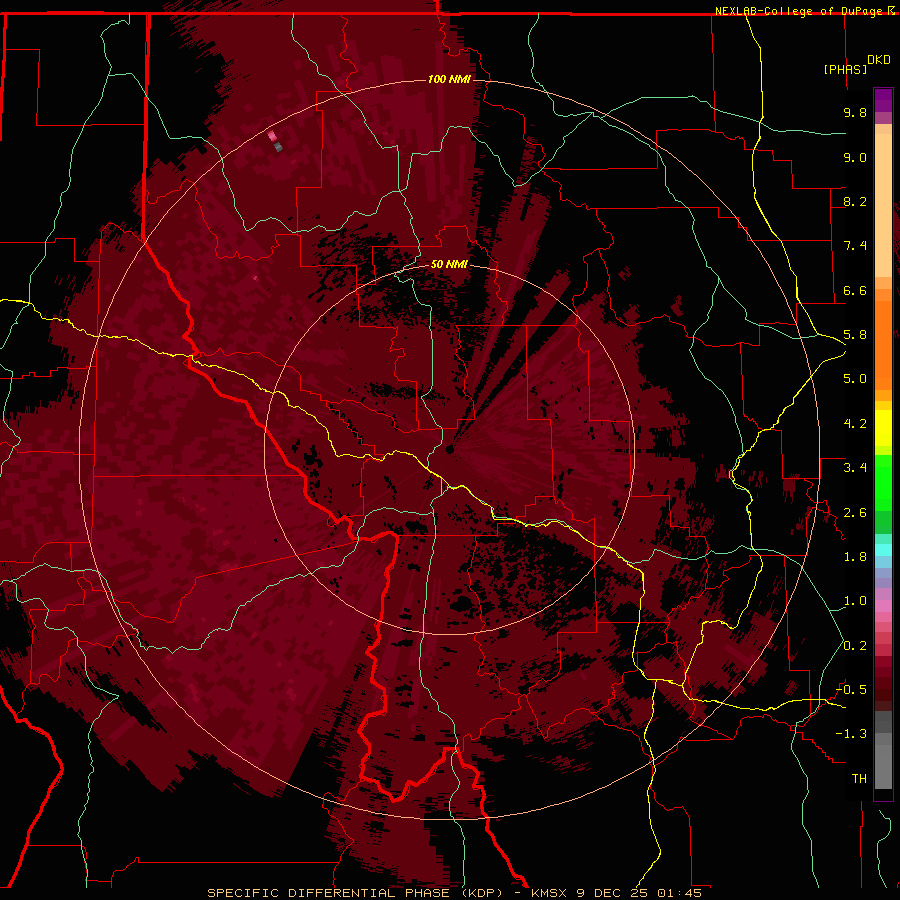Click the 5.8 value on the color scale
The width and height of the screenshot is (900, 900).
point(855,335)
